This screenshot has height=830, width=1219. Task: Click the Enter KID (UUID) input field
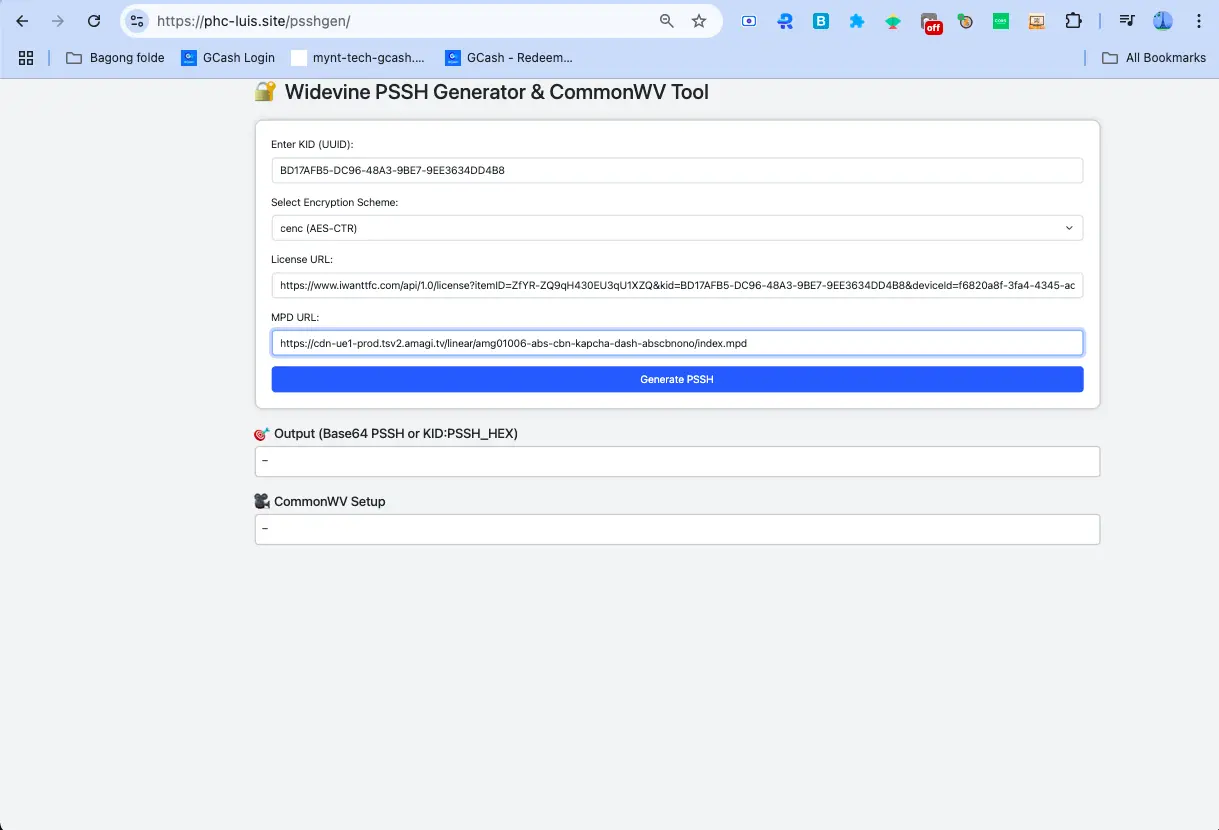pyautogui.click(x=677, y=170)
